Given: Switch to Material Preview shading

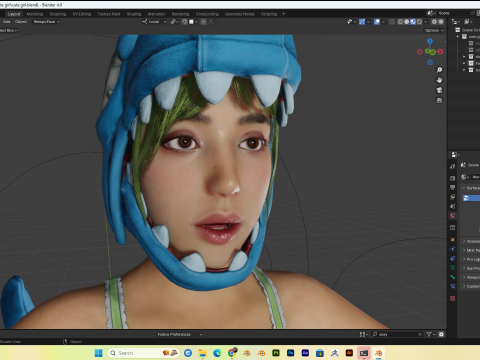Looking at the screenshot, I should [x=413, y=22].
